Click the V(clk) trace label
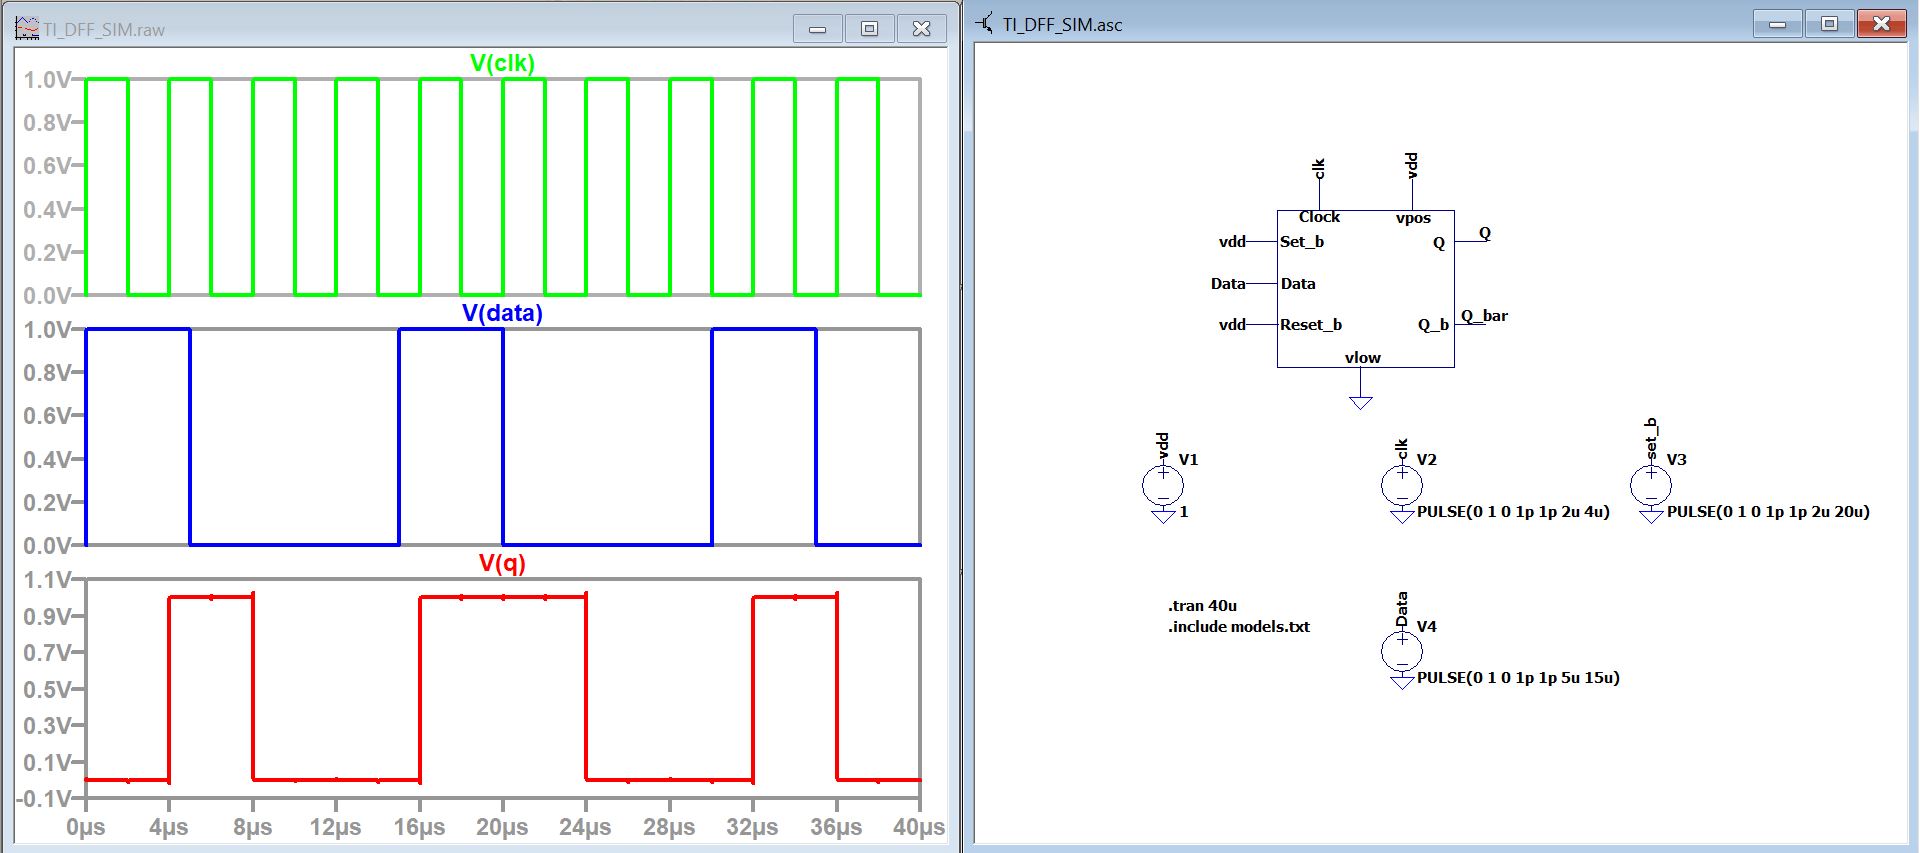This screenshot has width=1920, height=853. pos(502,63)
